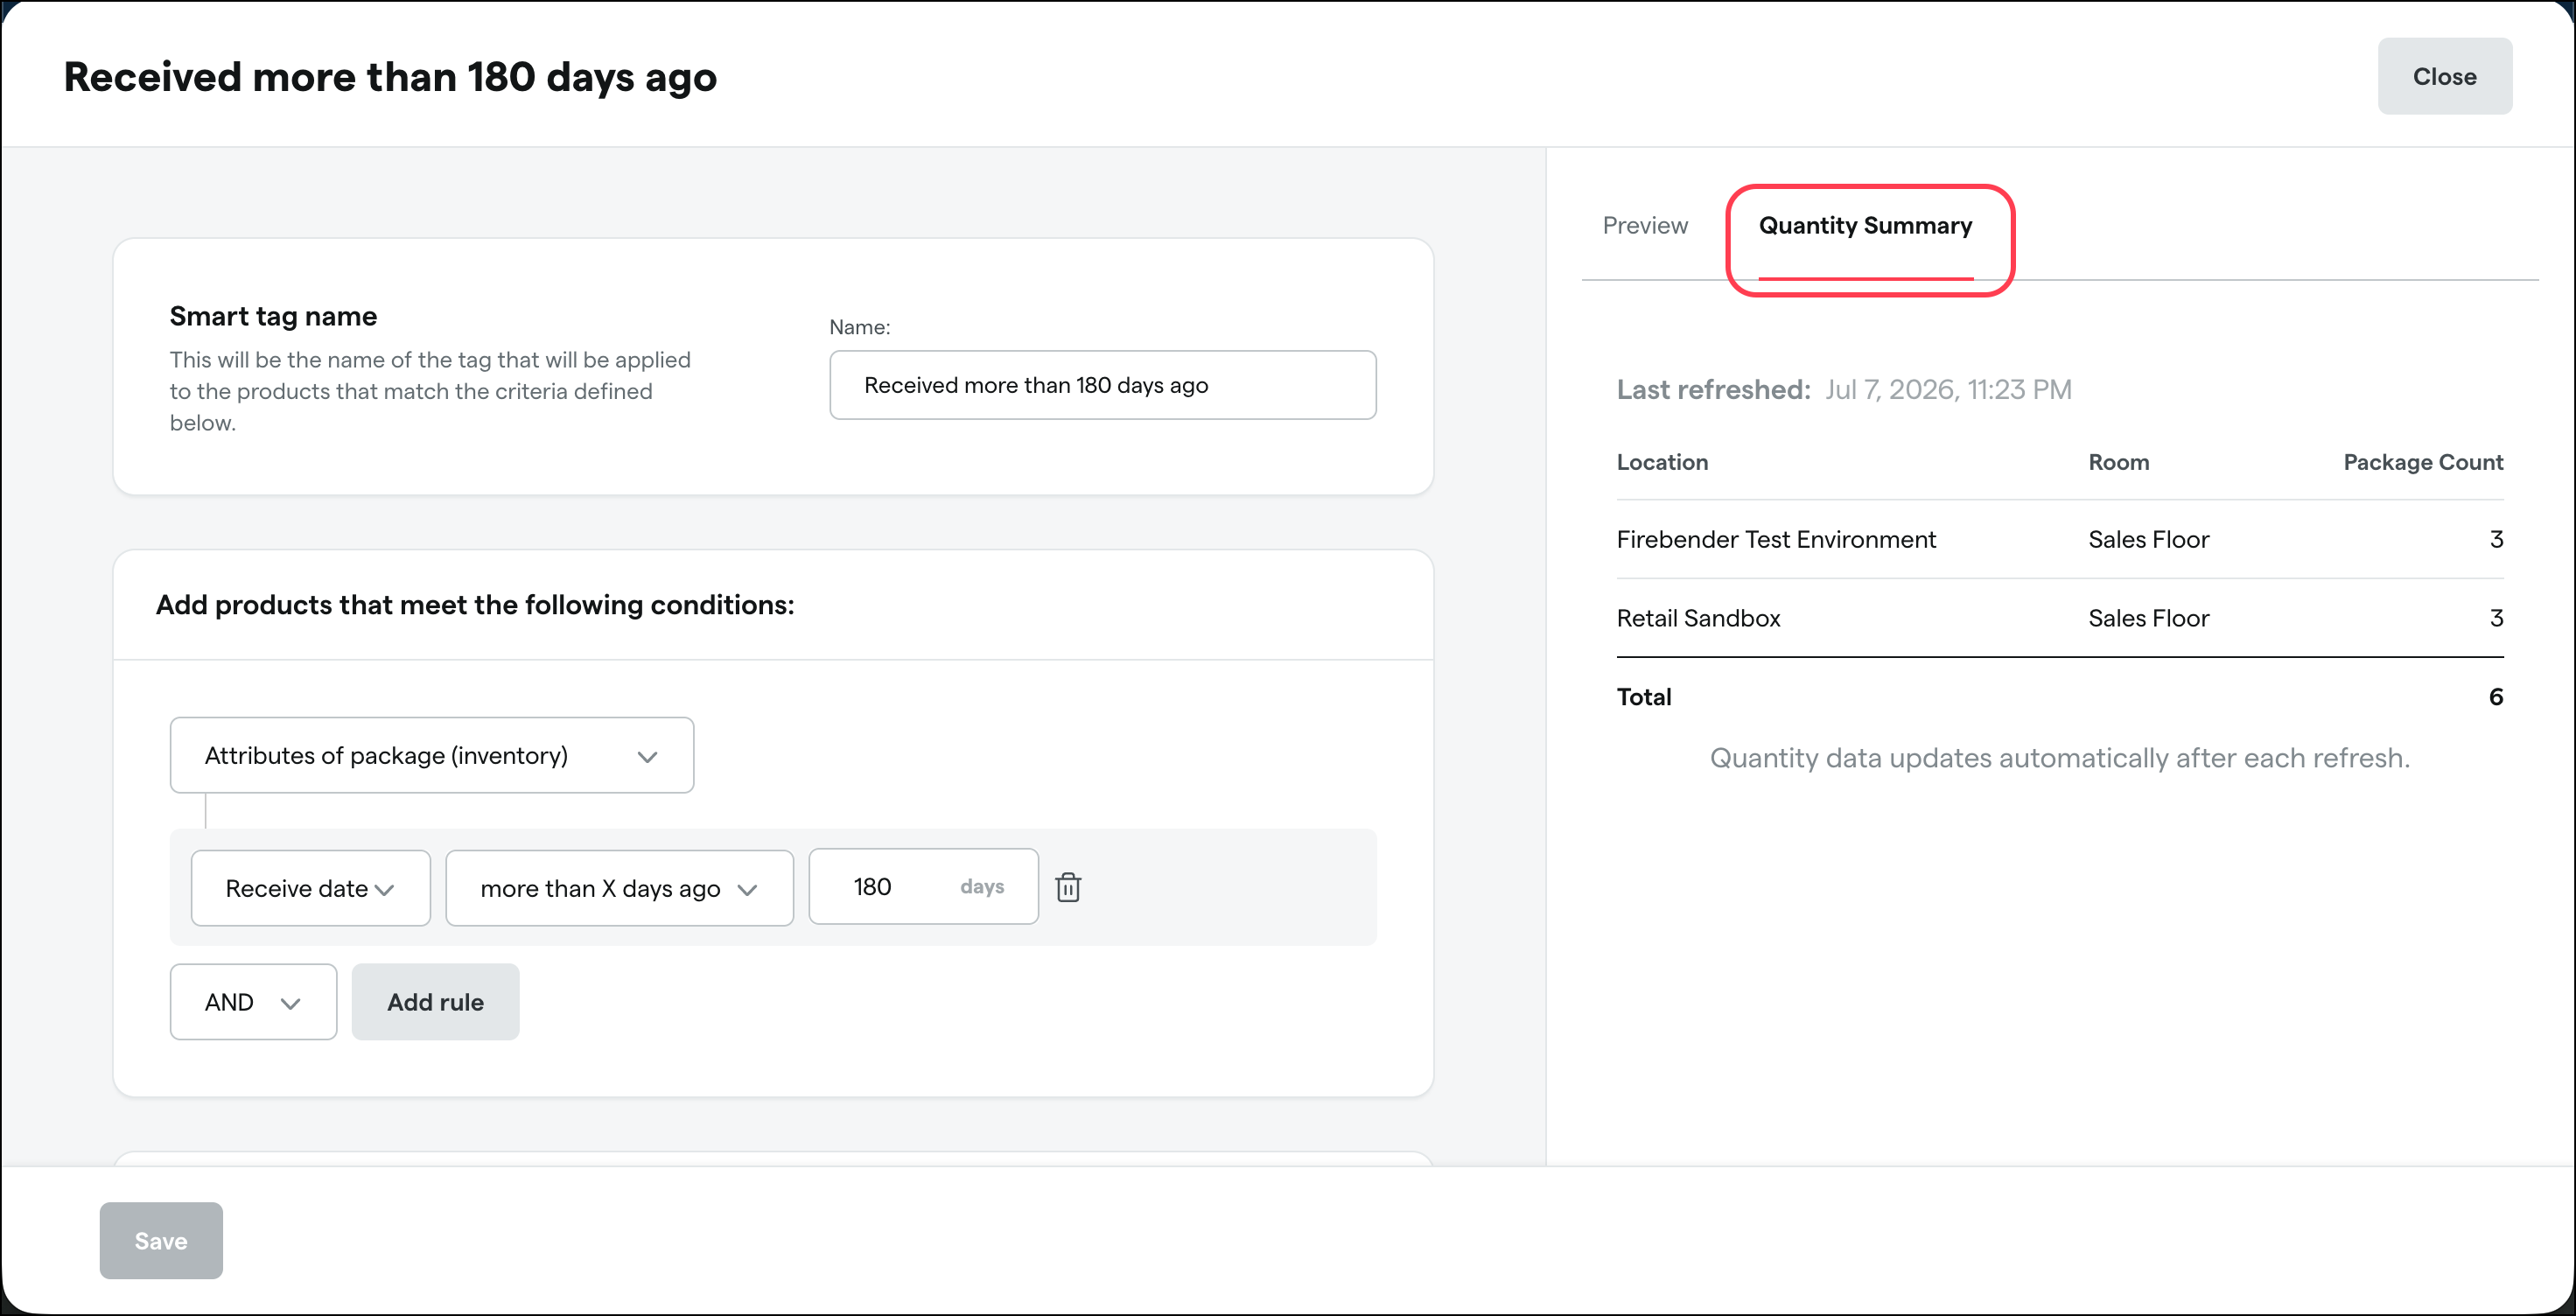The width and height of the screenshot is (2576, 1316).
Task: Expand the more than X days ago dropdown
Action: 619,888
